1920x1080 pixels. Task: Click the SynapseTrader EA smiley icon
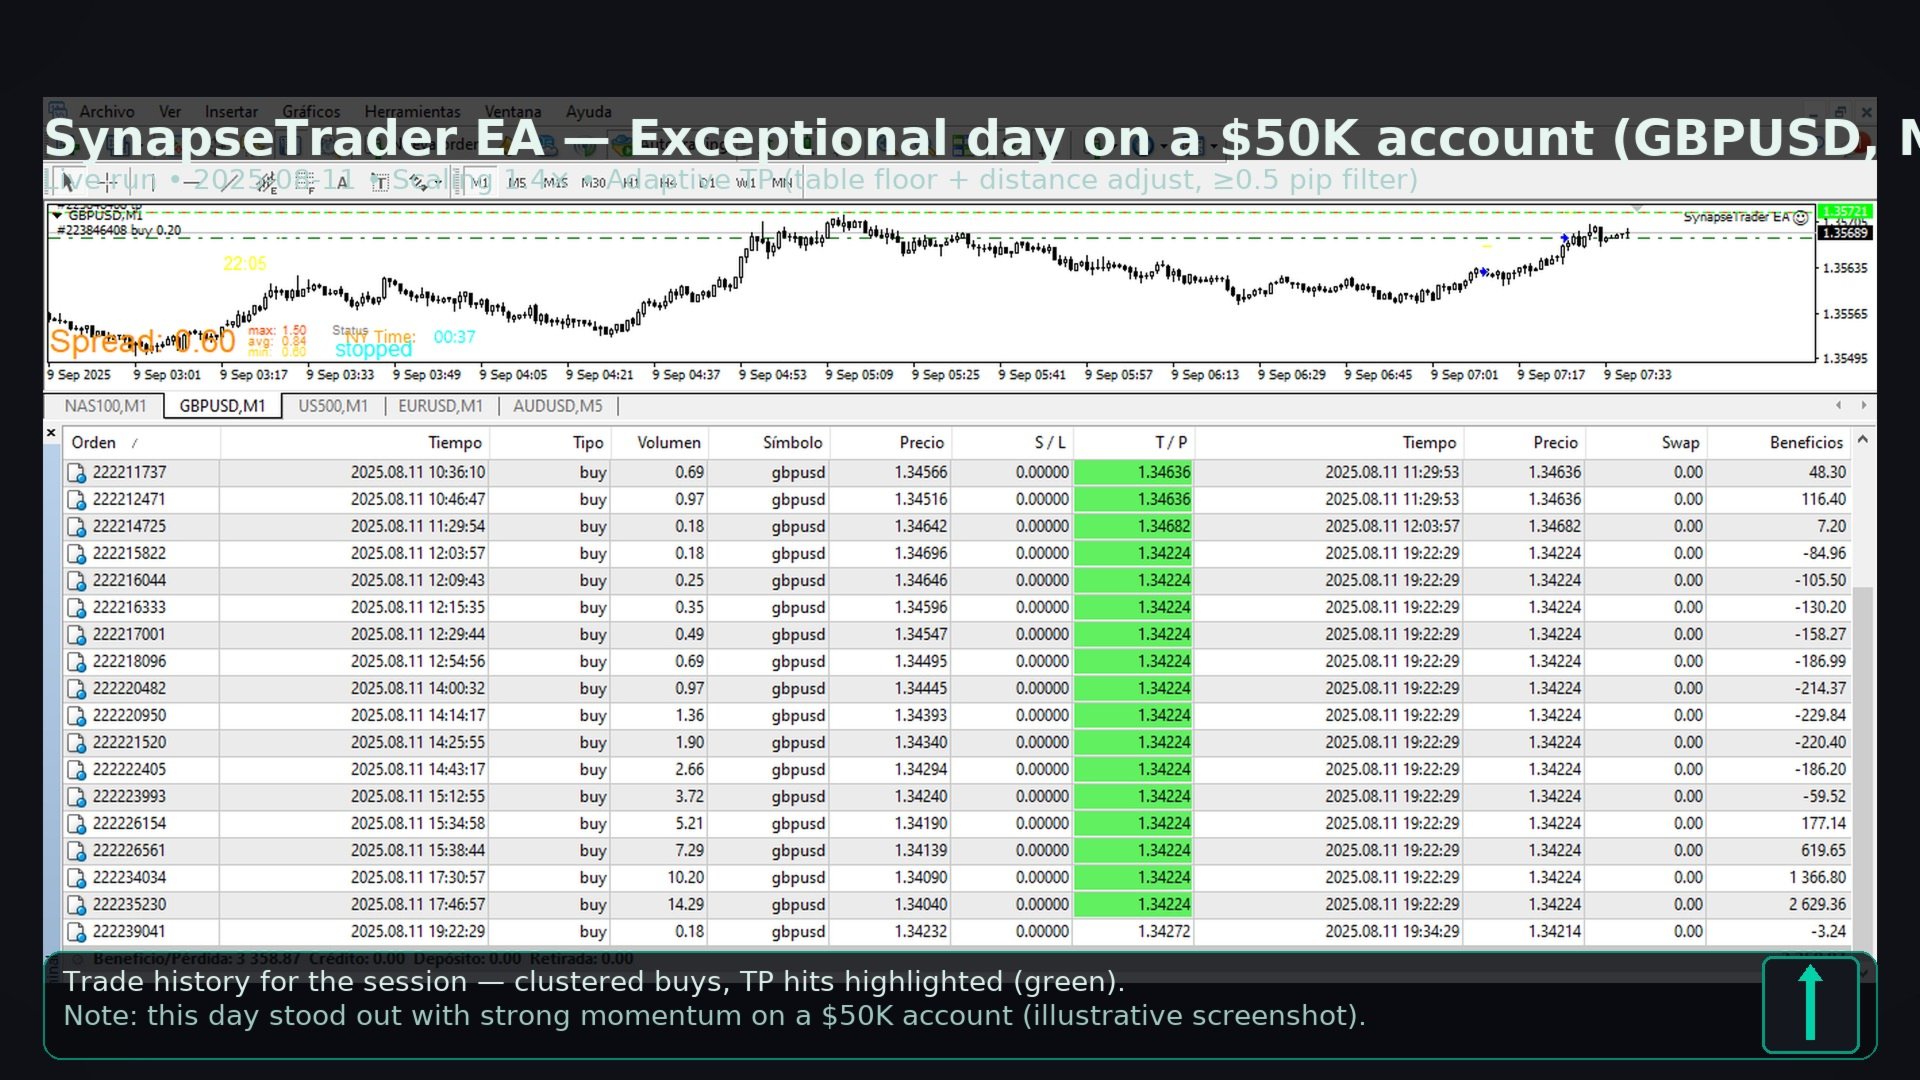tap(1801, 217)
